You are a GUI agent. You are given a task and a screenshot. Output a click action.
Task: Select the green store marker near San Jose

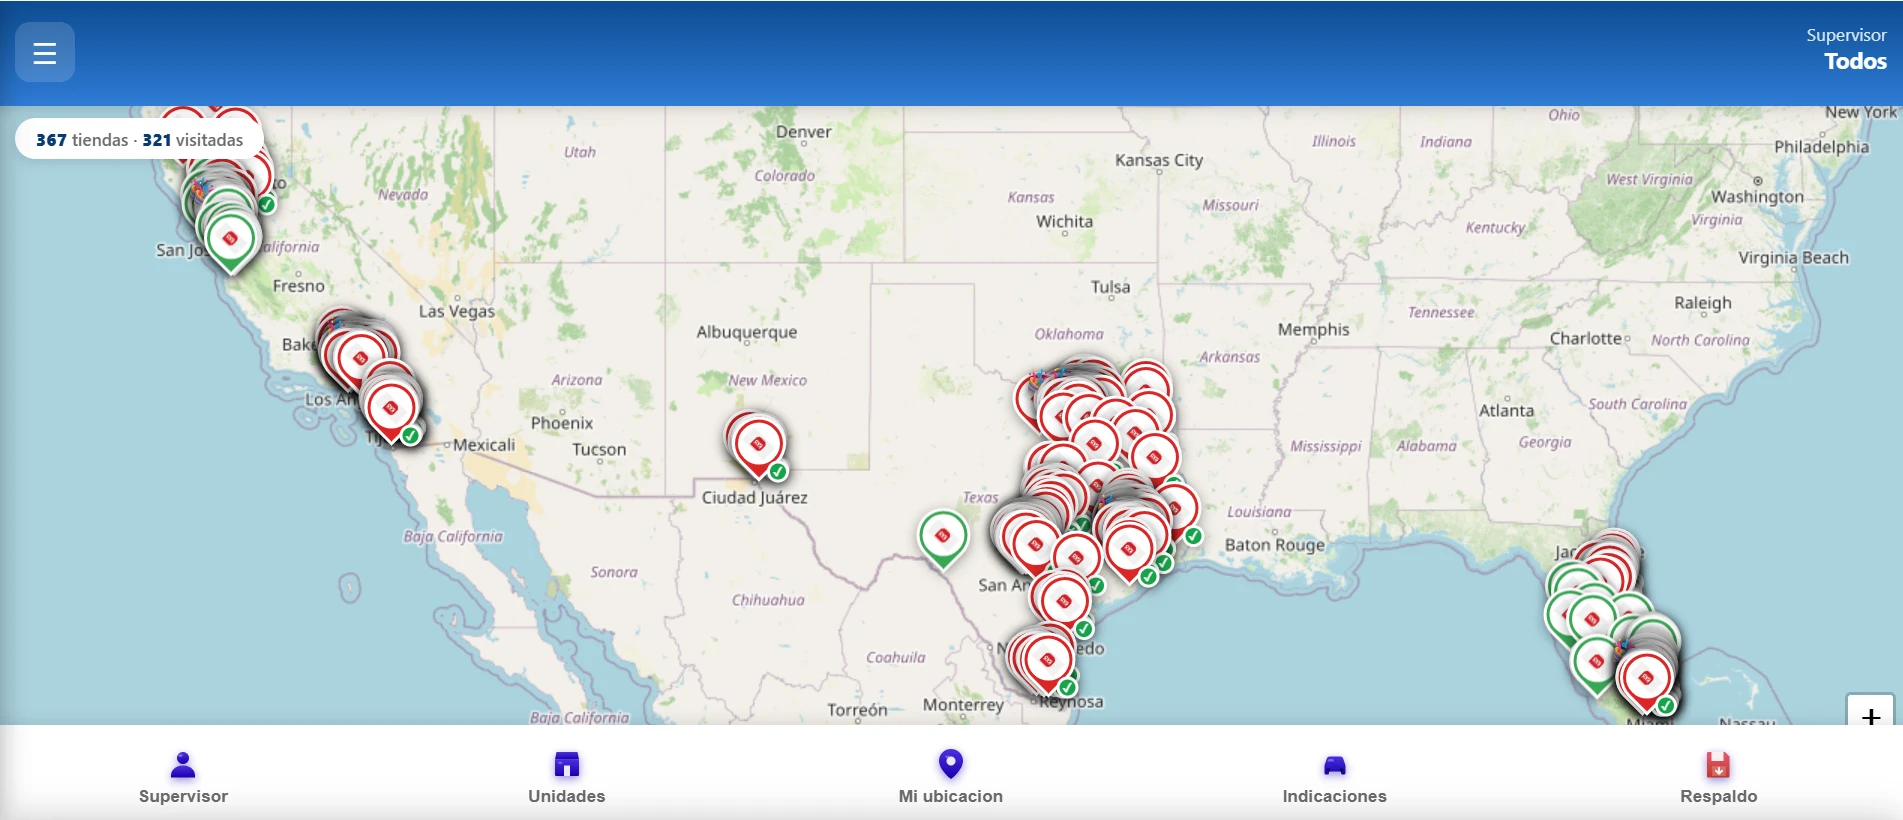point(230,241)
